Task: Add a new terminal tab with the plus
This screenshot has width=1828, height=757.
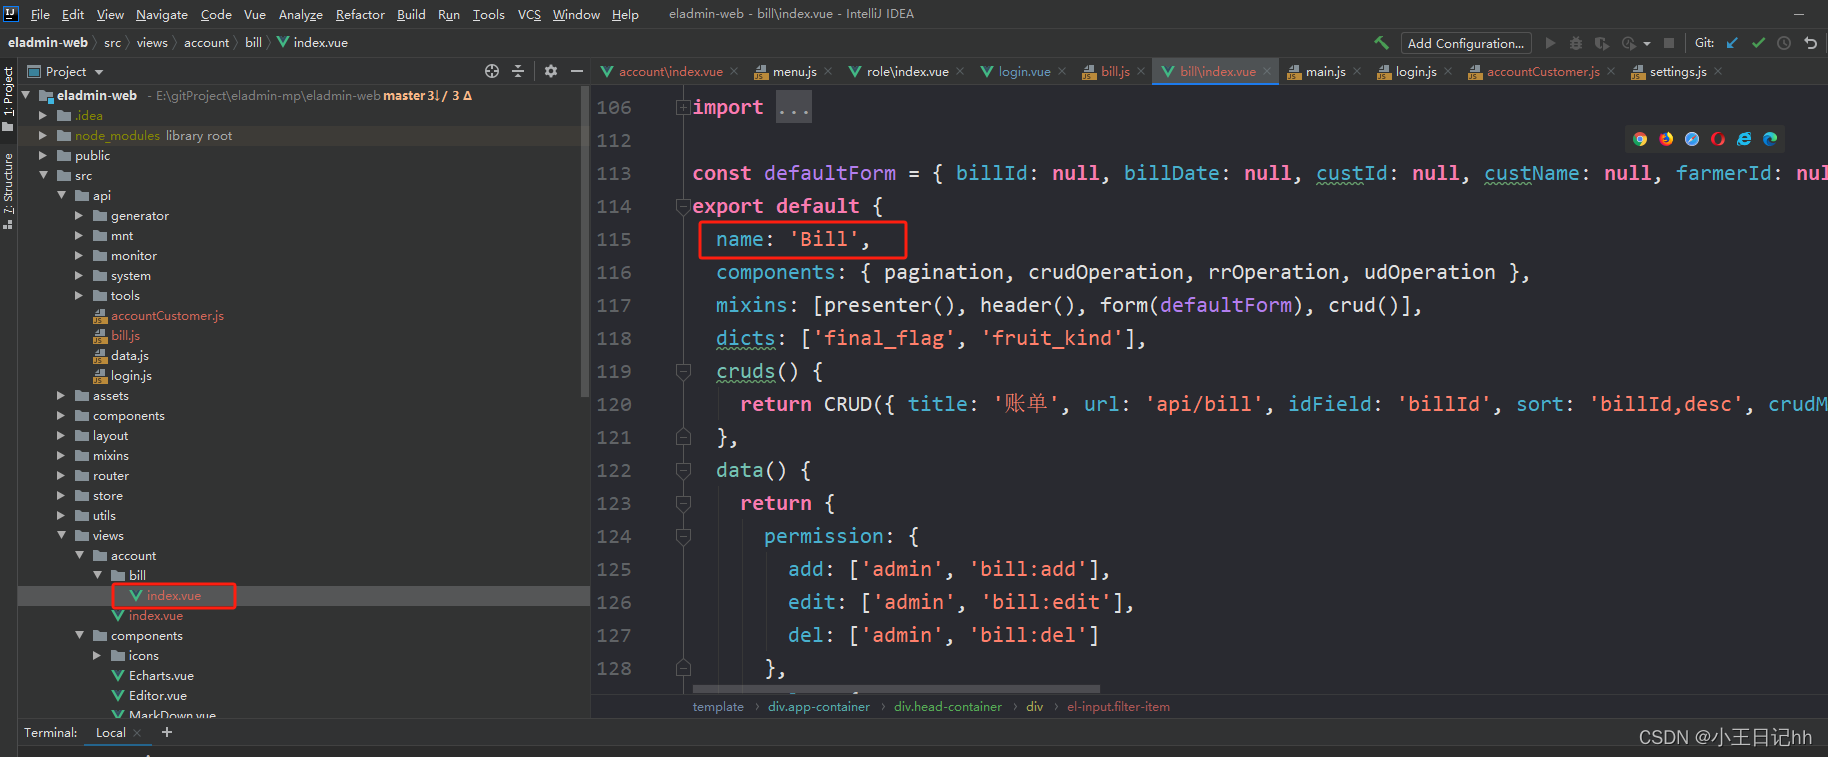Action: 167,732
